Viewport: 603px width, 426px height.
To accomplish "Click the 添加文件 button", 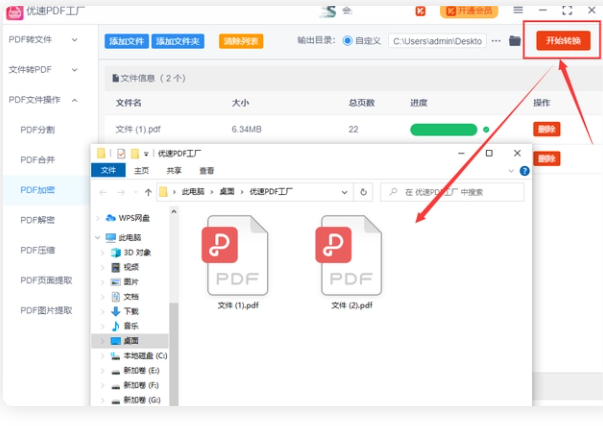I will [x=127, y=41].
